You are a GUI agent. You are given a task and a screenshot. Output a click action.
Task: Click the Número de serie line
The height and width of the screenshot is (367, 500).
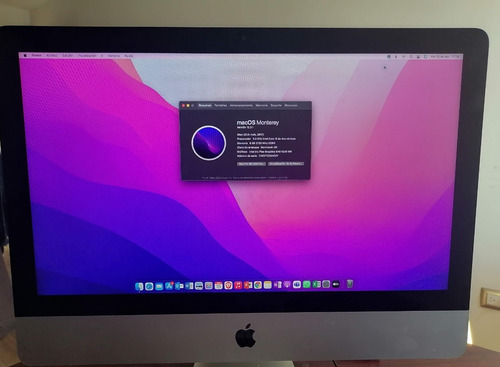257,156
